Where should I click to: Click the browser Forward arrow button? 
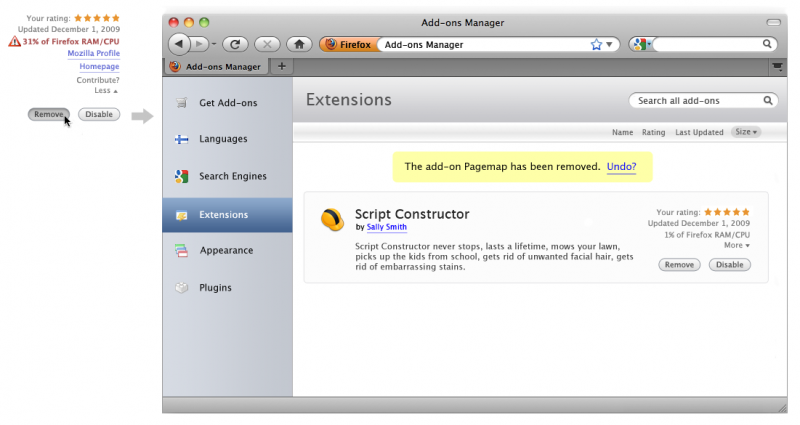(199, 44)
